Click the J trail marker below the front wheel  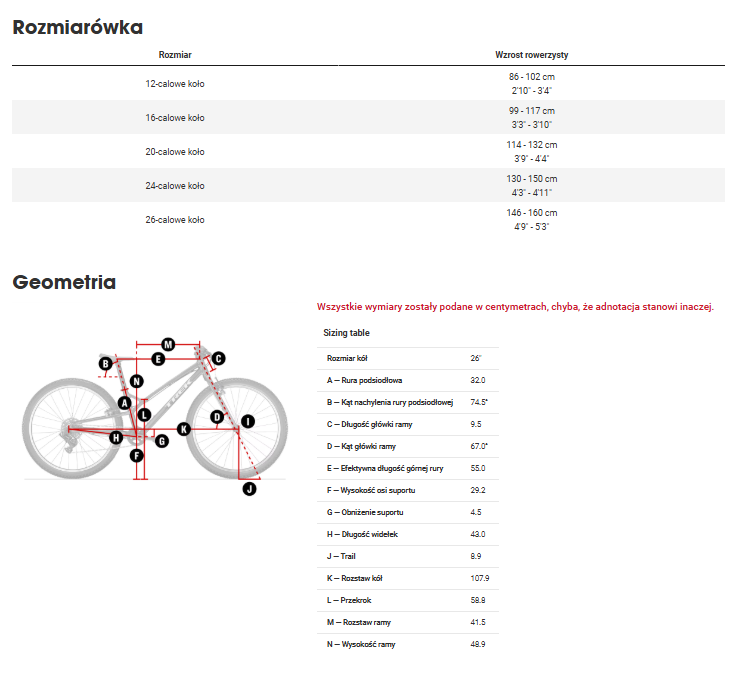point(250,489)
